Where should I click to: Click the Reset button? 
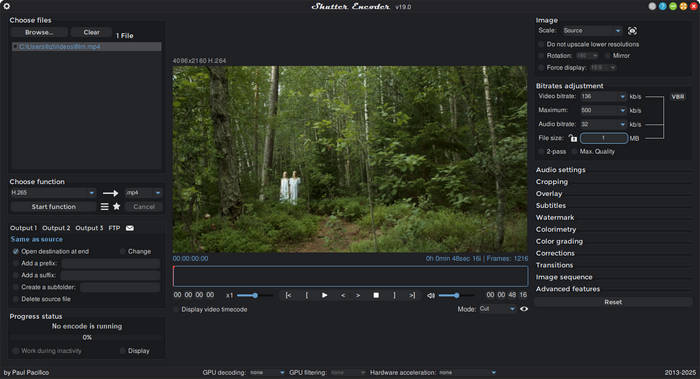613,302
